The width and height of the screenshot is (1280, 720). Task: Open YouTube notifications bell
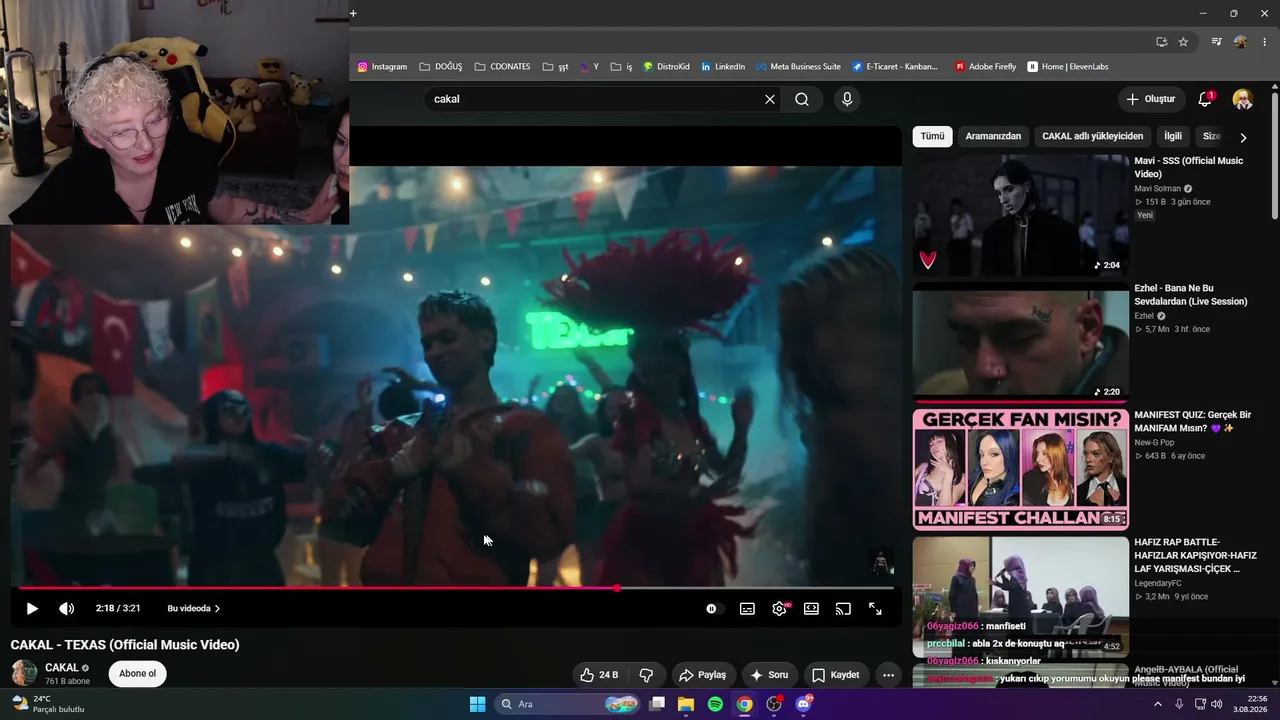tap(1205, 99)
